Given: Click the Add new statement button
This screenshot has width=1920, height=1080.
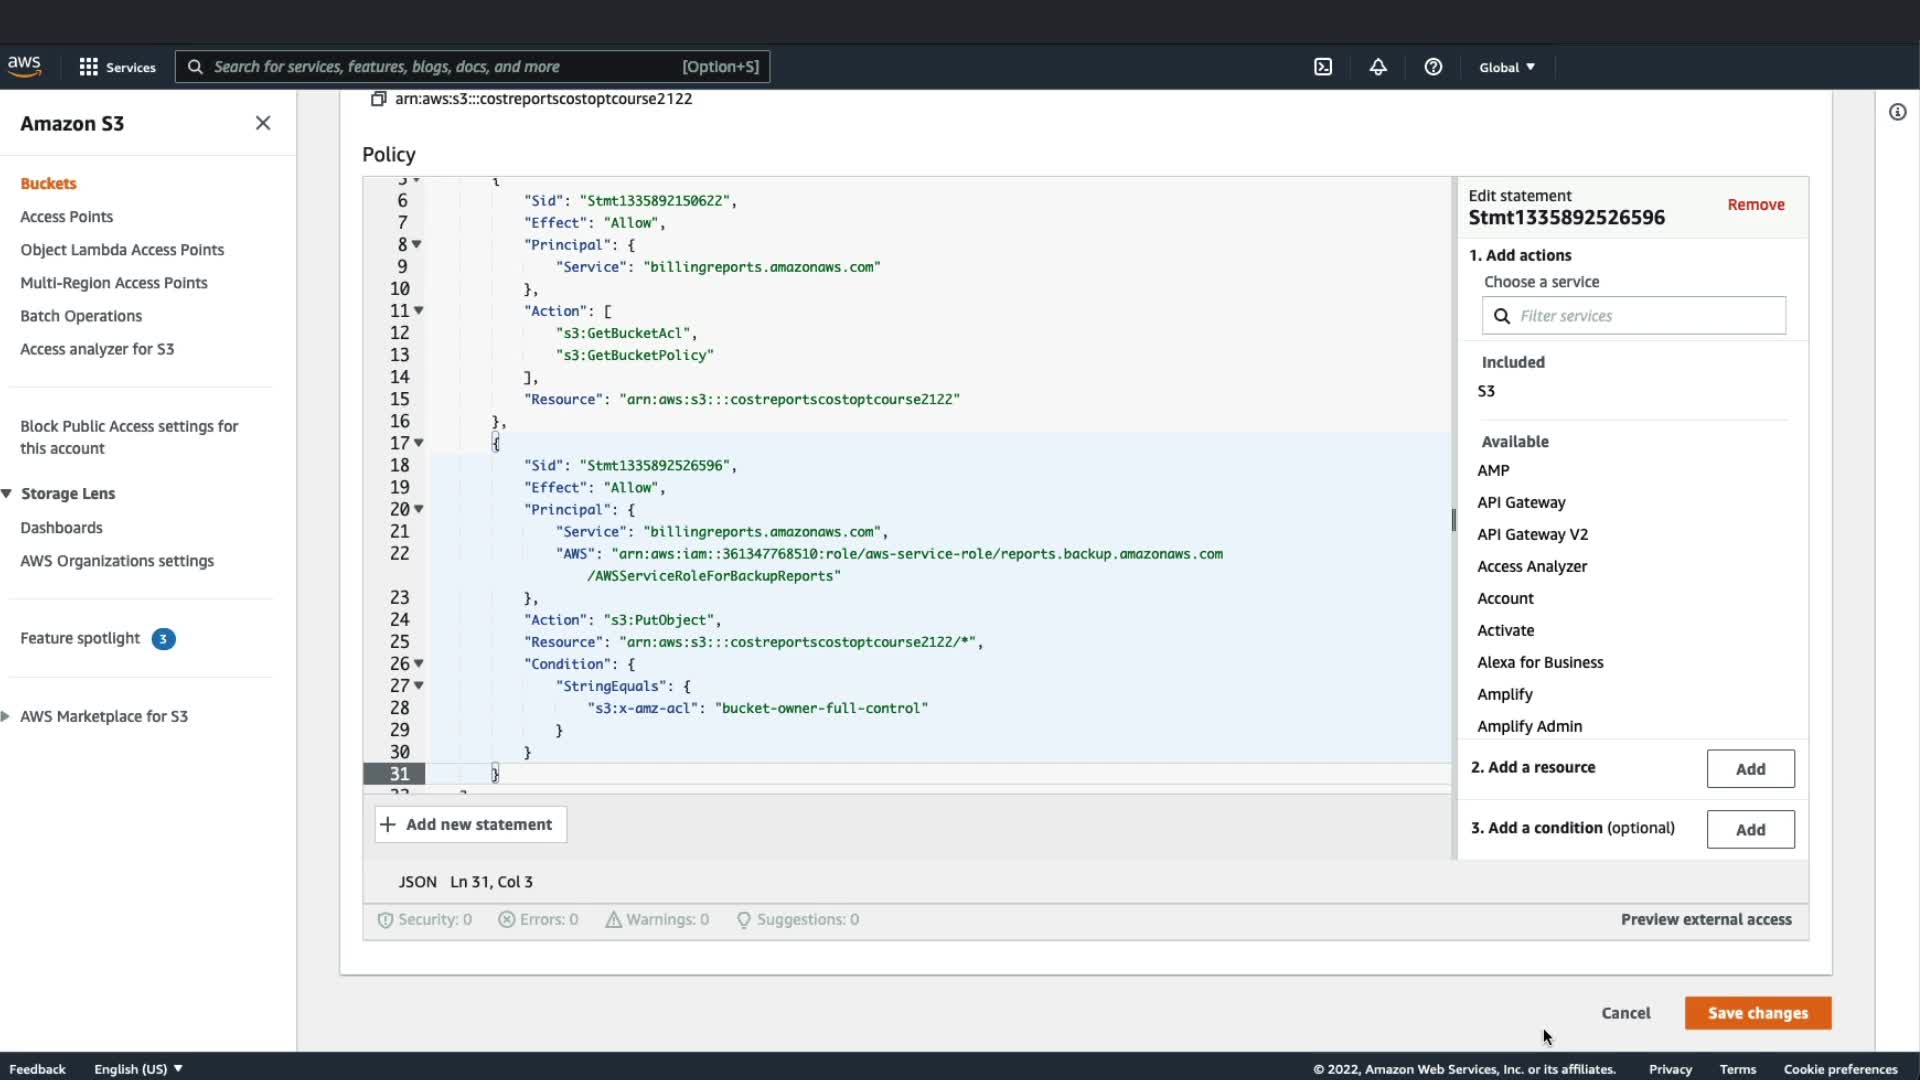Looking at the screenshot, I should point(470,825).
